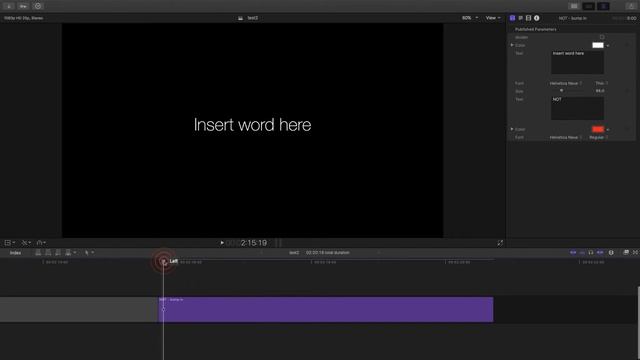Toggle full screen viewer icon
Viewport: 640px width, 360px height.
pos(500,243)
